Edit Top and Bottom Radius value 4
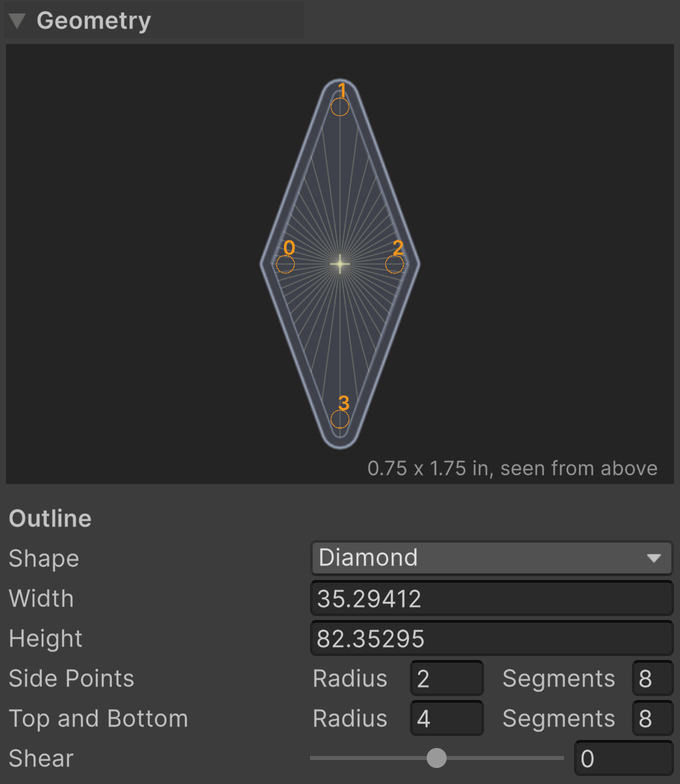 click(x=446, y=718)
